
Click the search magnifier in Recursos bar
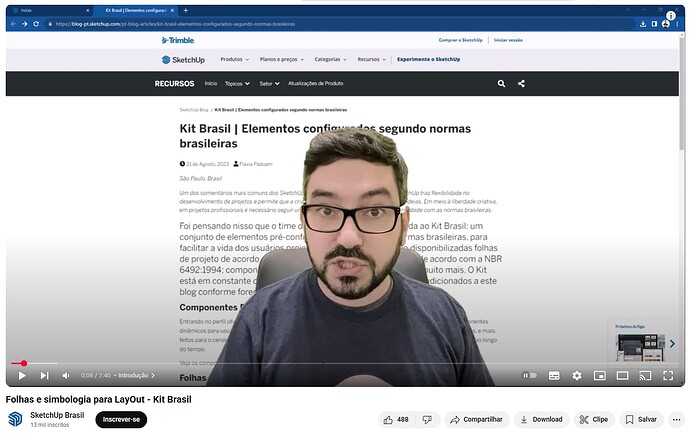pos(501,83)
